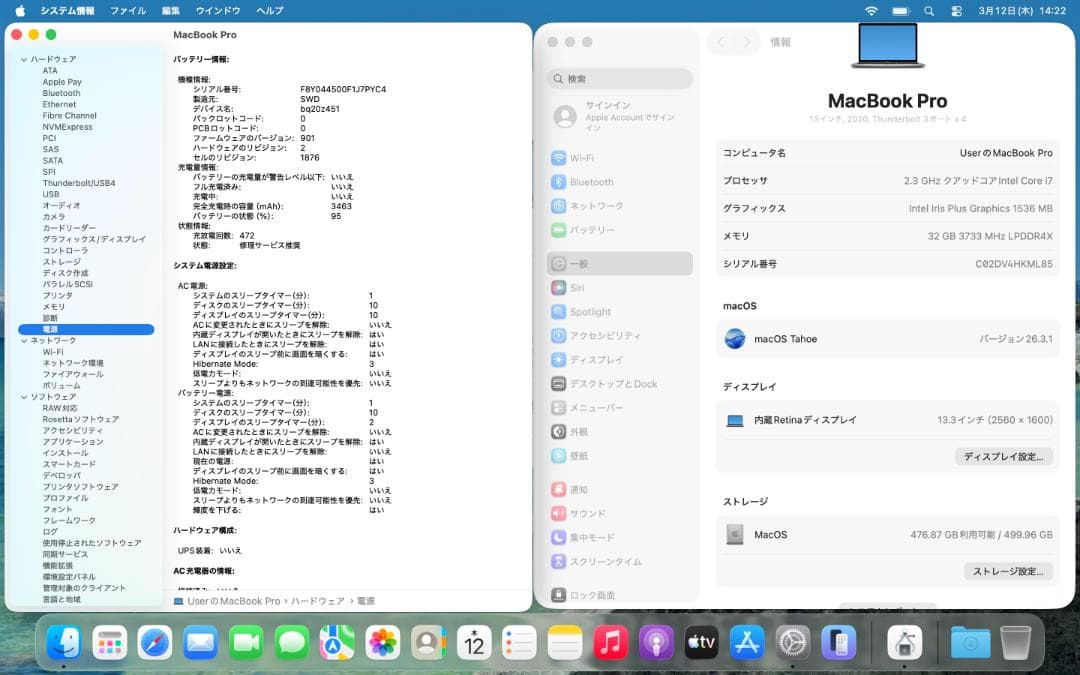
Task: Select Thunderbolt/USB4 hardware item
Action: click(79, 183)
